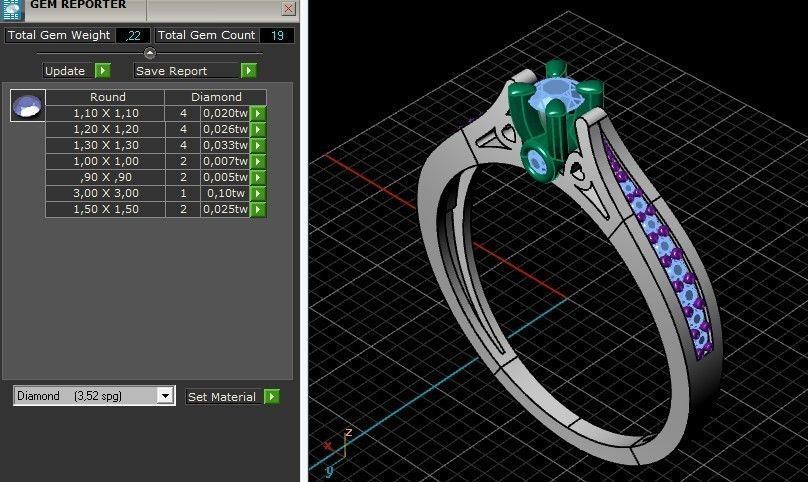This screenshot has width=808, height=482.
Task: Click the Set Material label
Action: 222,396
